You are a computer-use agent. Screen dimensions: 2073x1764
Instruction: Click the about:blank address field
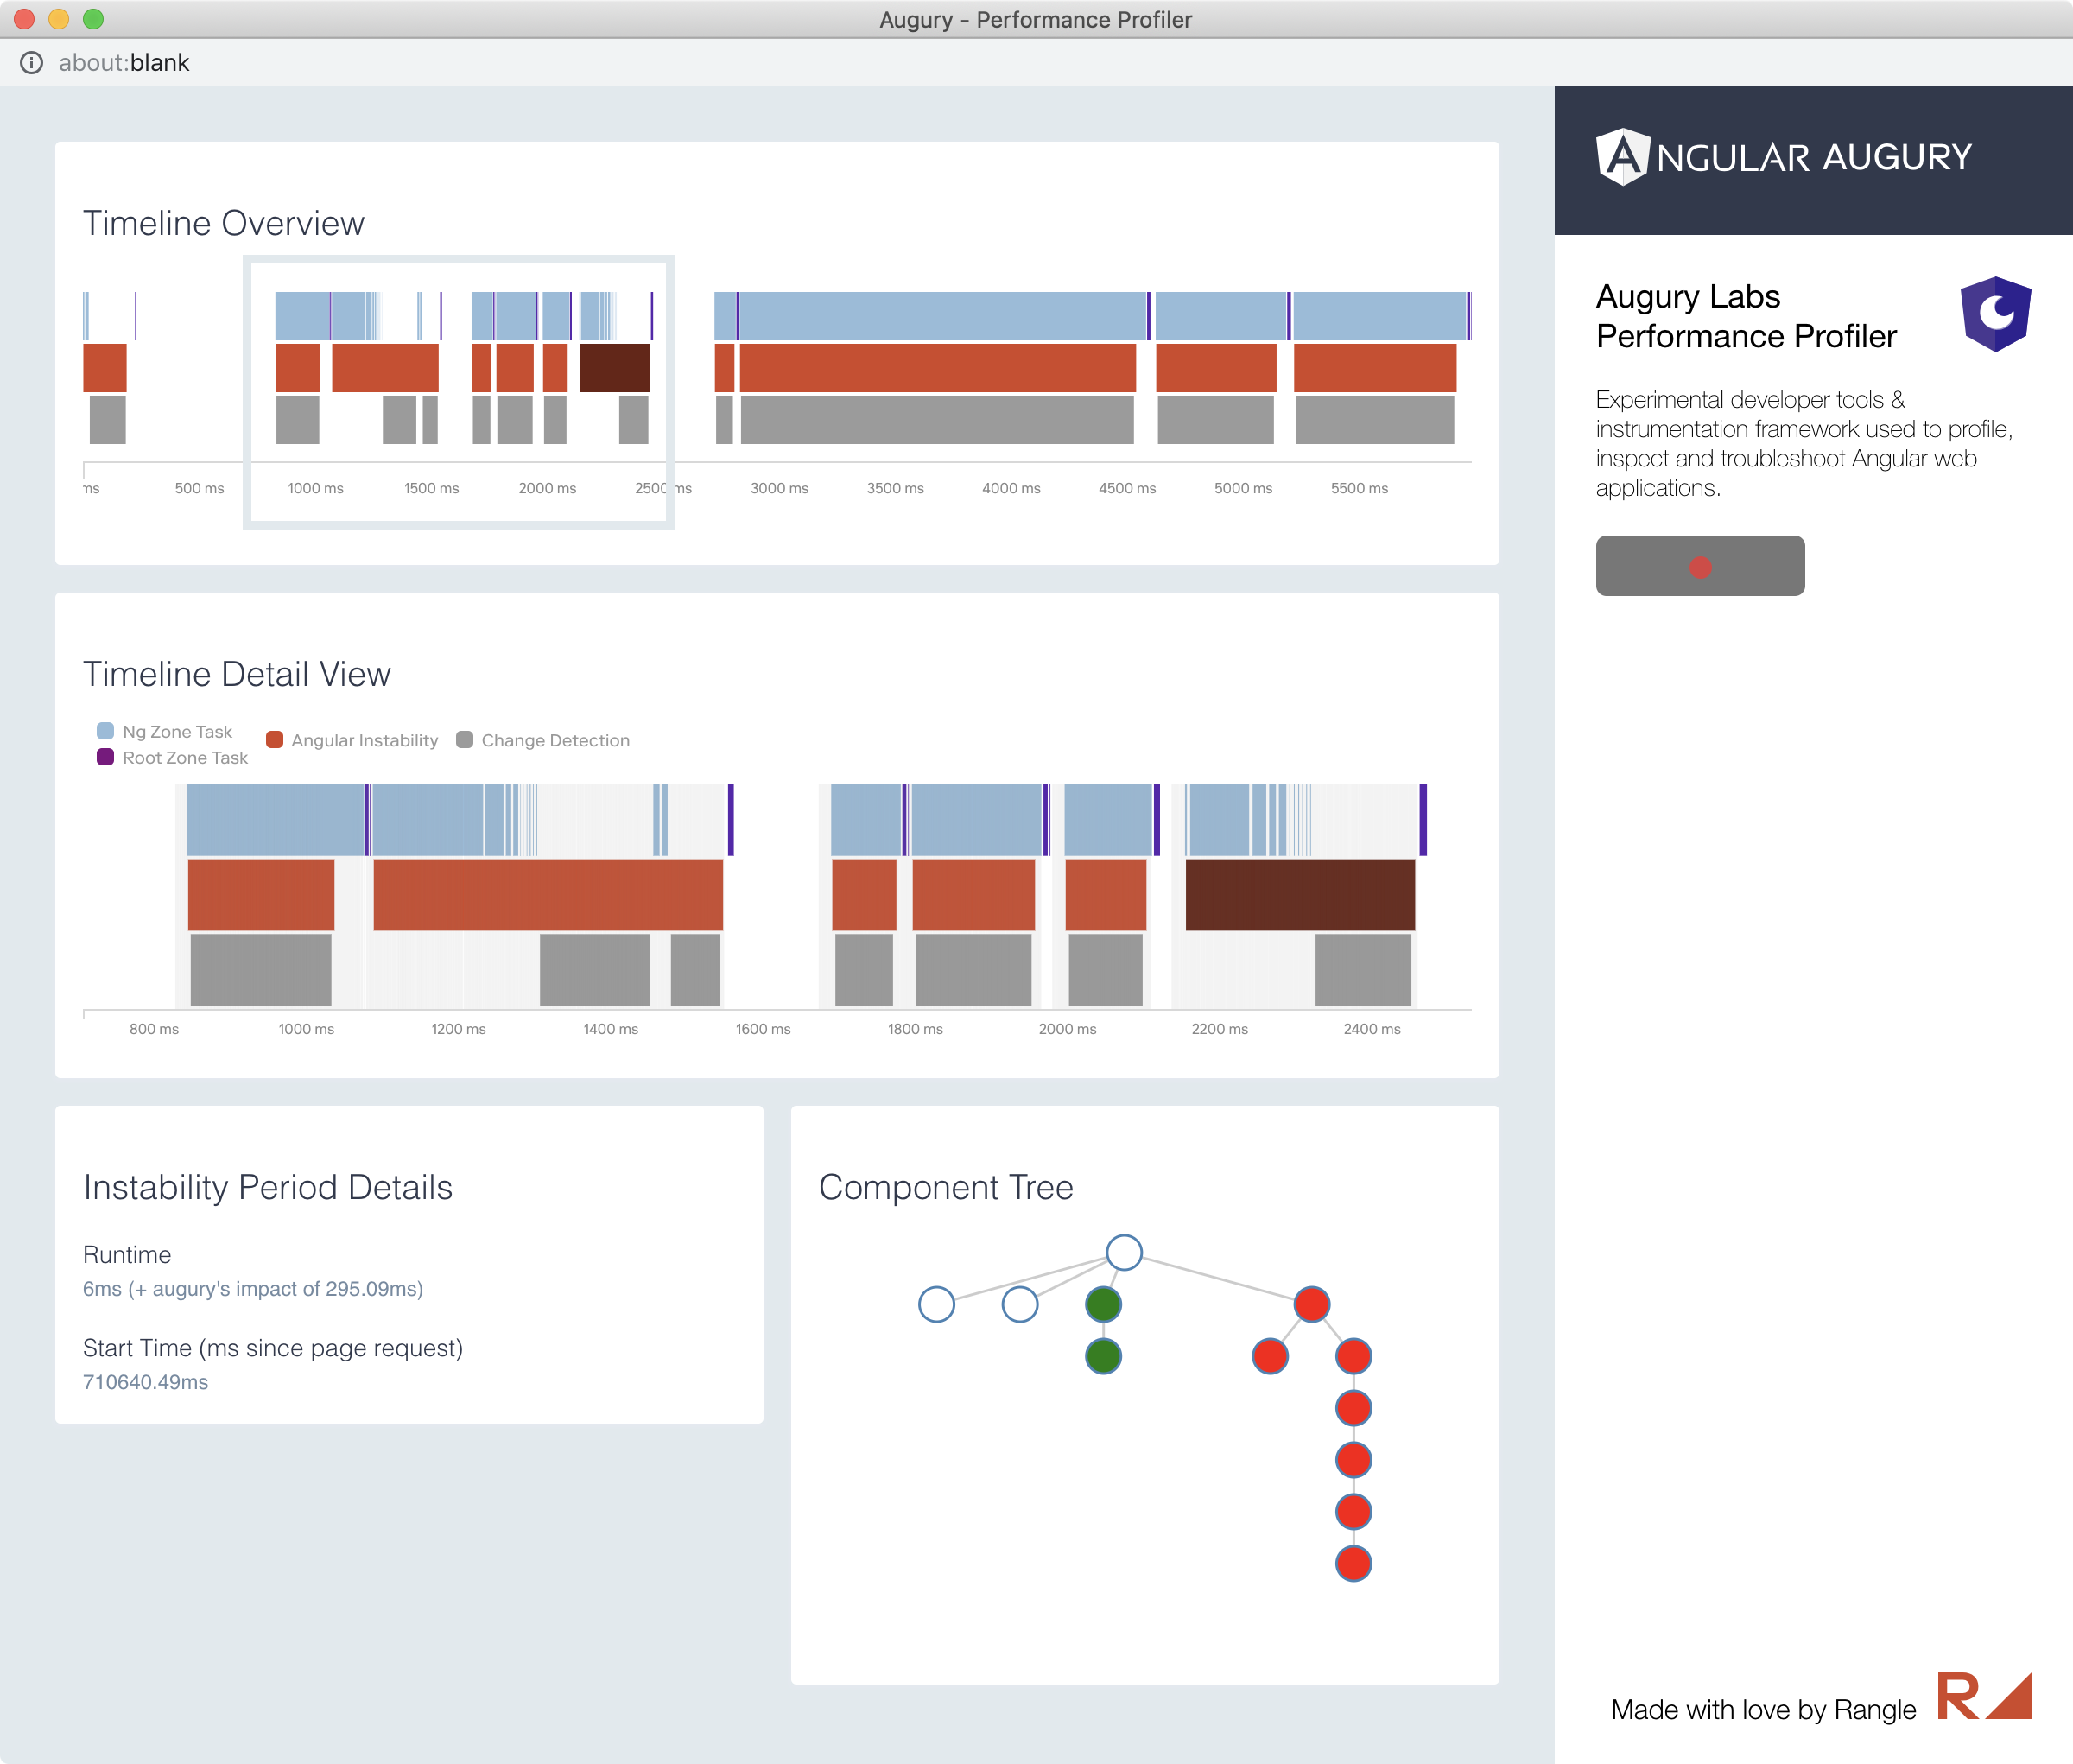click(x=124, y=63)
